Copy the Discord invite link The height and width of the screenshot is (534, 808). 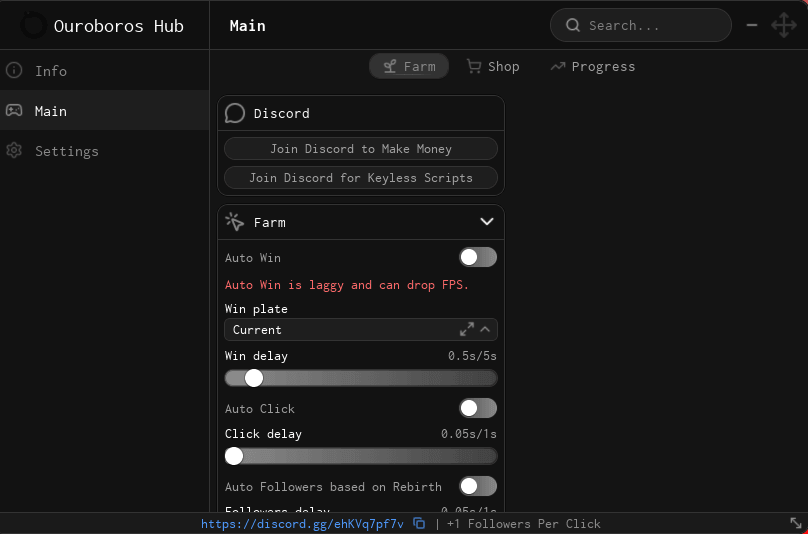tap(419, 524)
